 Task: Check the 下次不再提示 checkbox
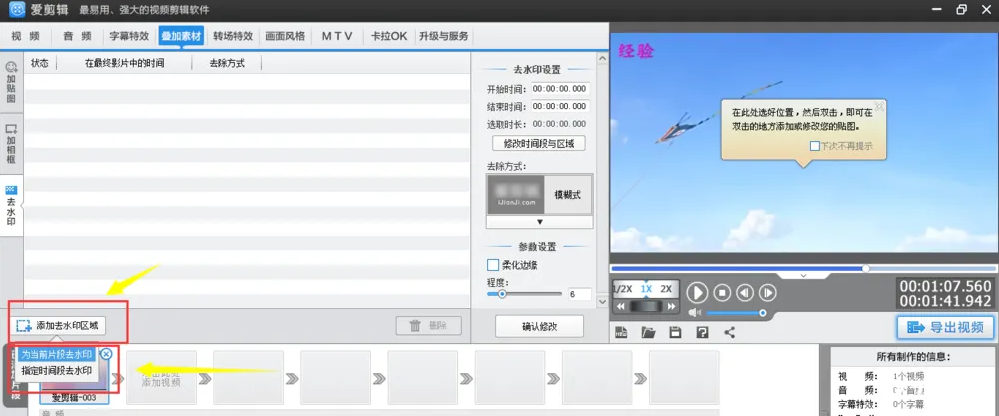tap(815, 146)
